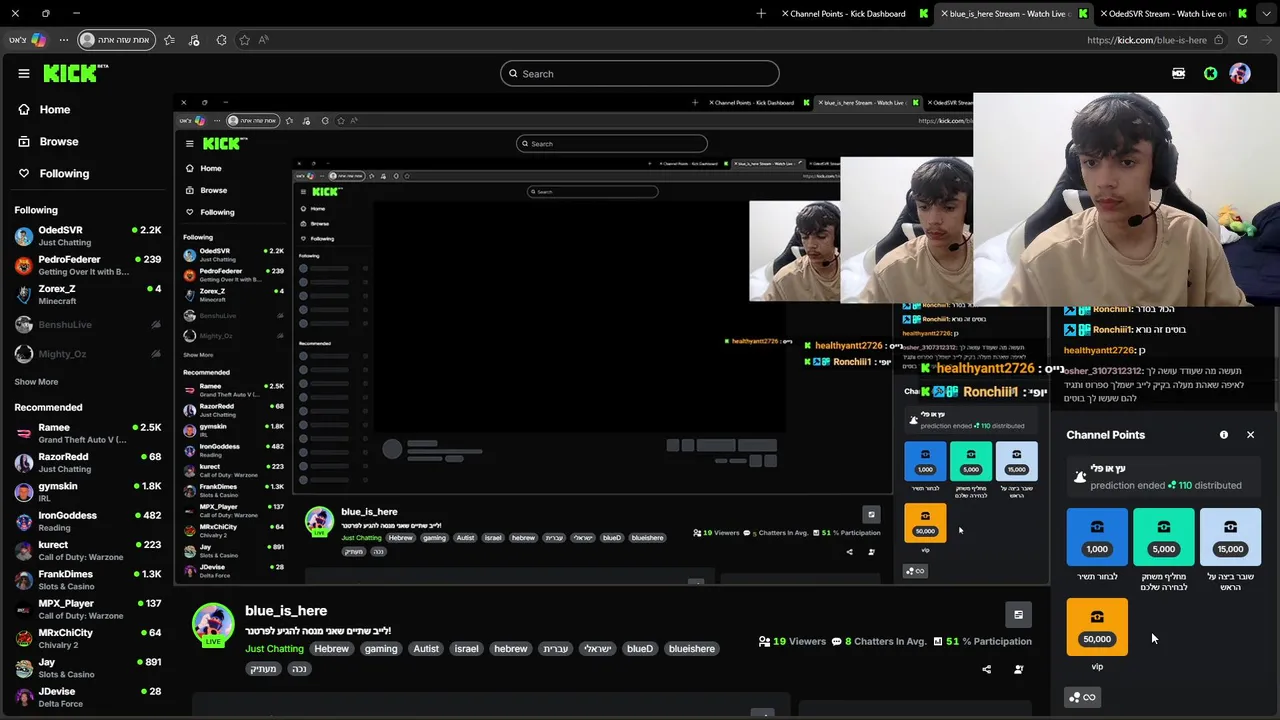Click the browser extensions puzzle icon

(221, 40)
